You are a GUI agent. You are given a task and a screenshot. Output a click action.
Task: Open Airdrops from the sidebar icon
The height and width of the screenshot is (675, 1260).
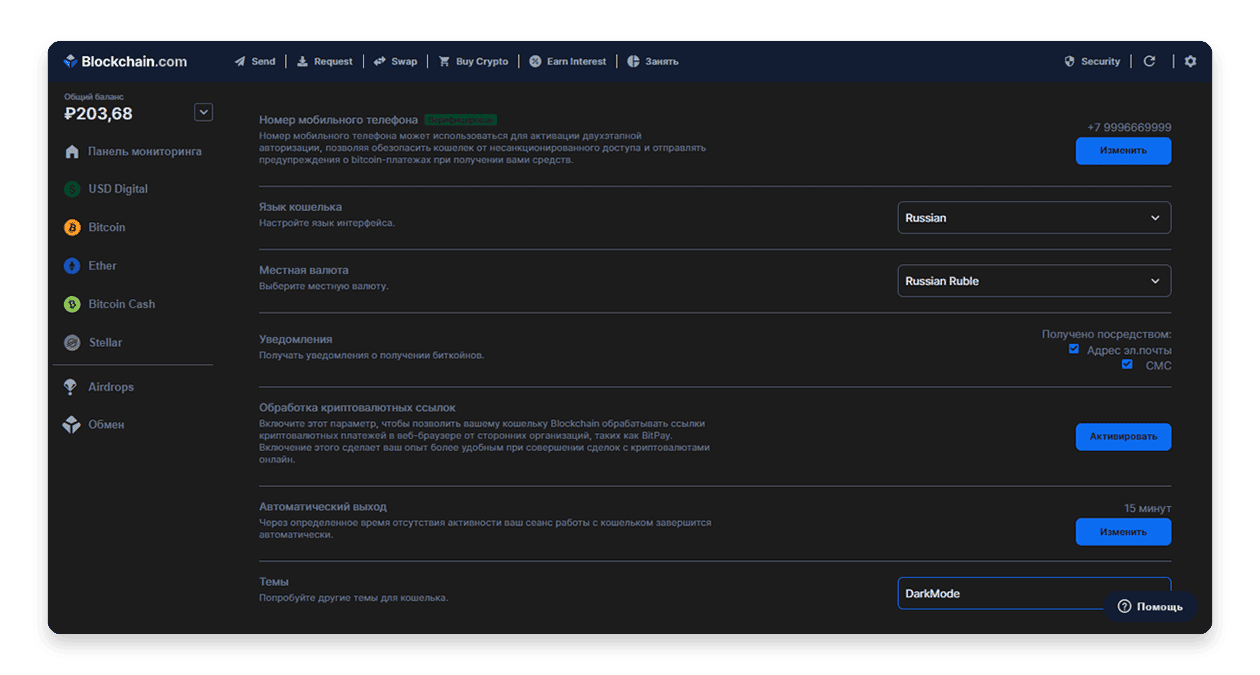pyautogui.click(x=71, y=387)
